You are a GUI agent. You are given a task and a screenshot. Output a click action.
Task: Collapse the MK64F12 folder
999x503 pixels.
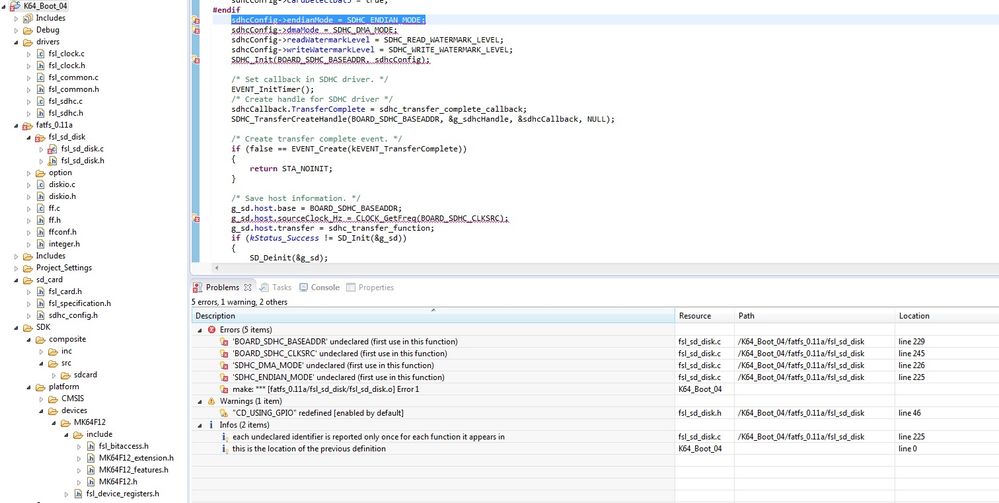54,423
